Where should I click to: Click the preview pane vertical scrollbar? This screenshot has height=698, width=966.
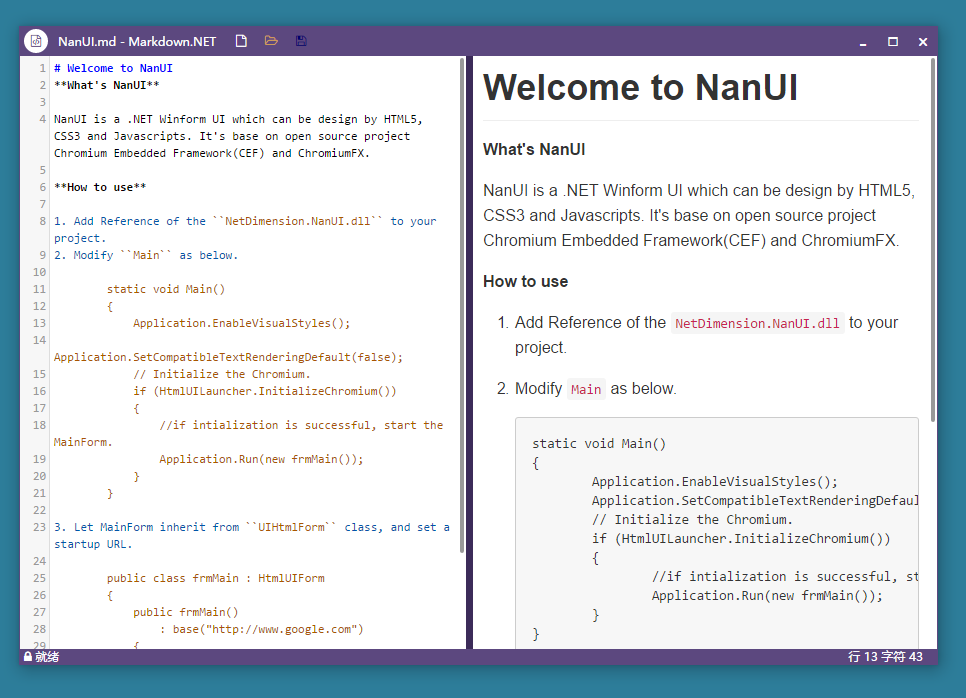[933, 240]
